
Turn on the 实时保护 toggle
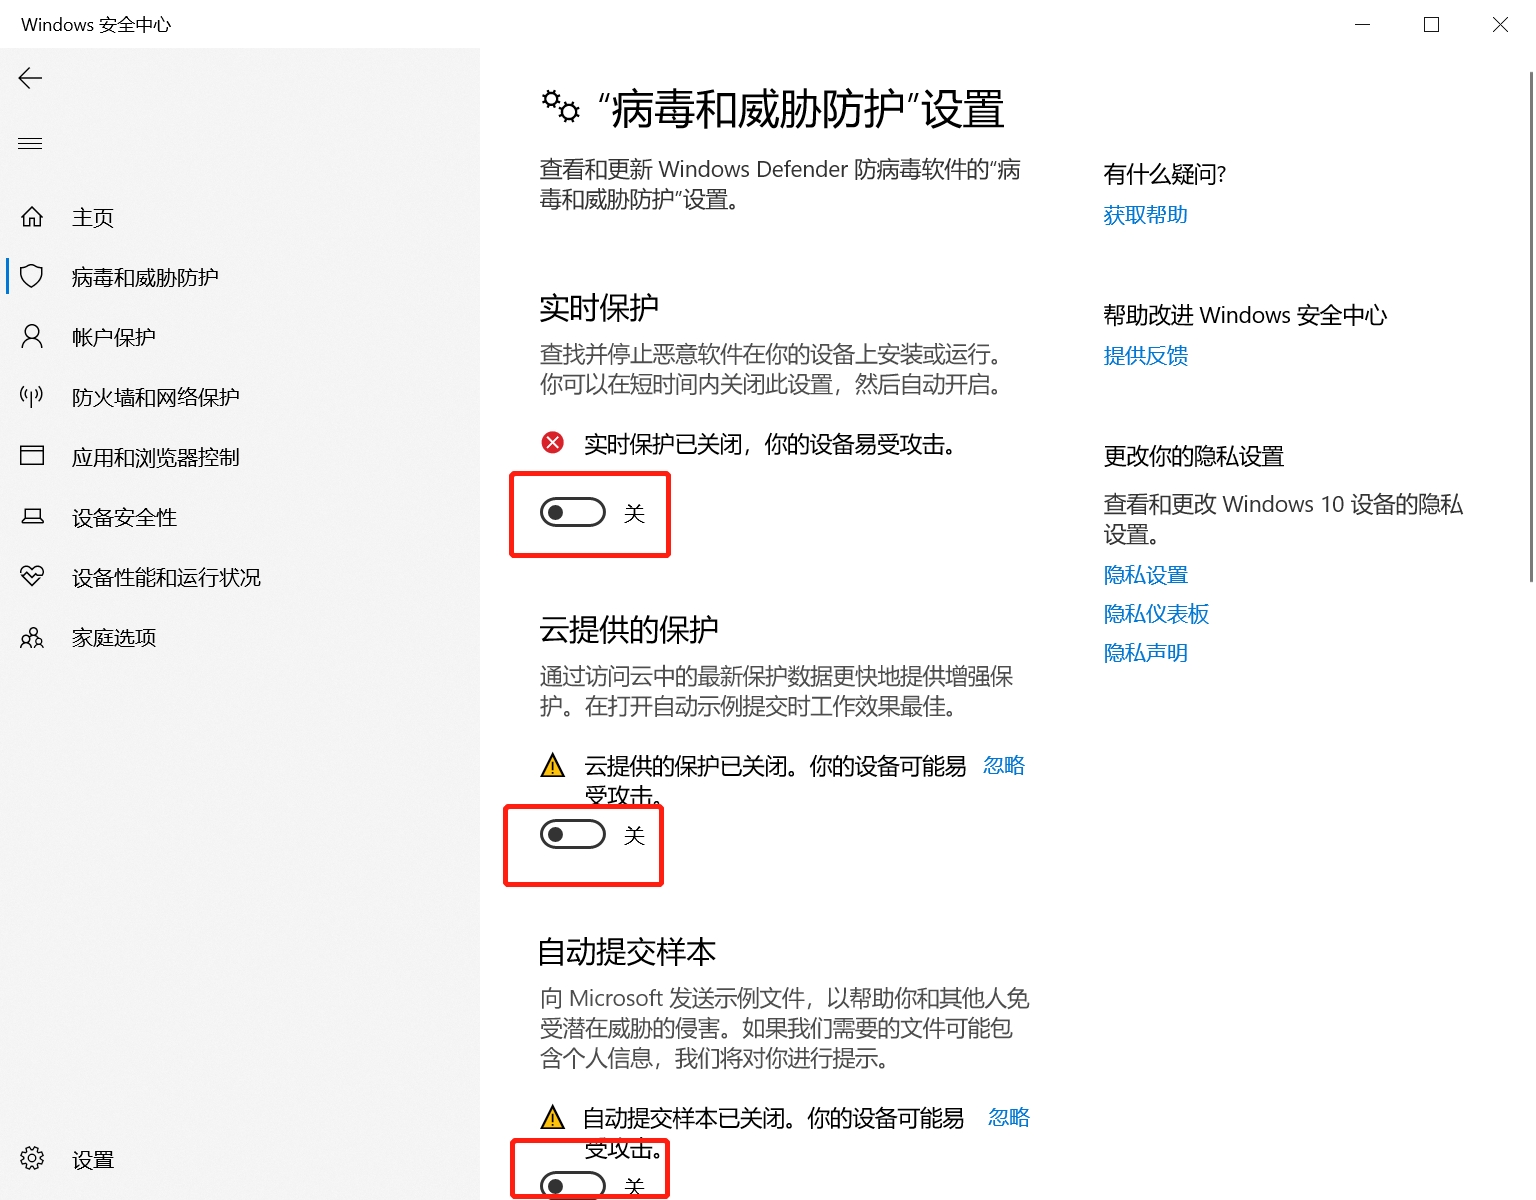point(573,512)
